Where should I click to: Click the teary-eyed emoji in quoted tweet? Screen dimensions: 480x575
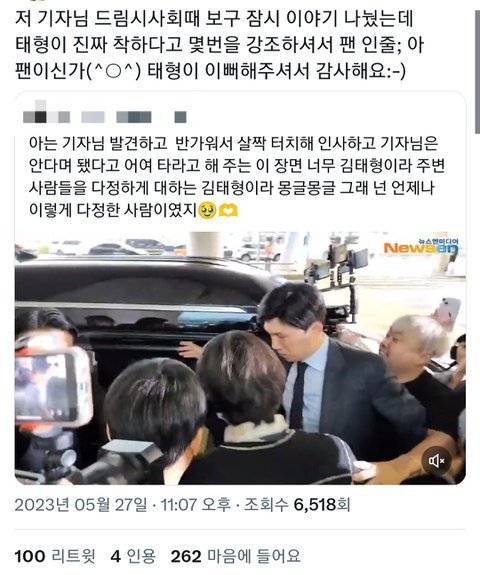pos(207,211)
